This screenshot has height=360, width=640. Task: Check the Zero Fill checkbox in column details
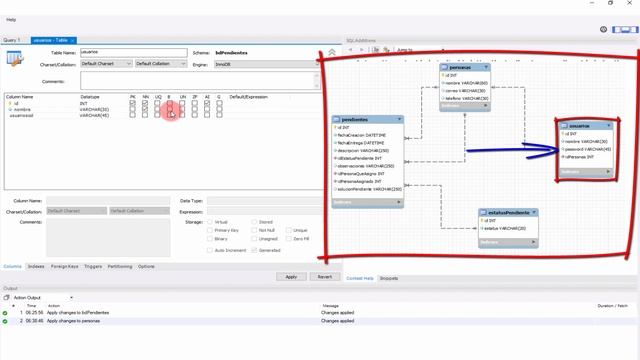click(x=289, y=239)
